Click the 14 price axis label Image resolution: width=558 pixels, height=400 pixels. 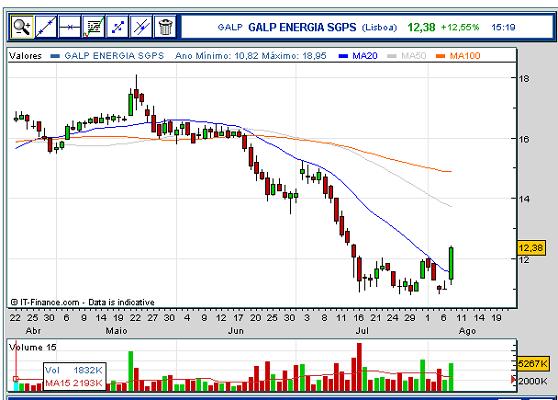pos(524,199)
